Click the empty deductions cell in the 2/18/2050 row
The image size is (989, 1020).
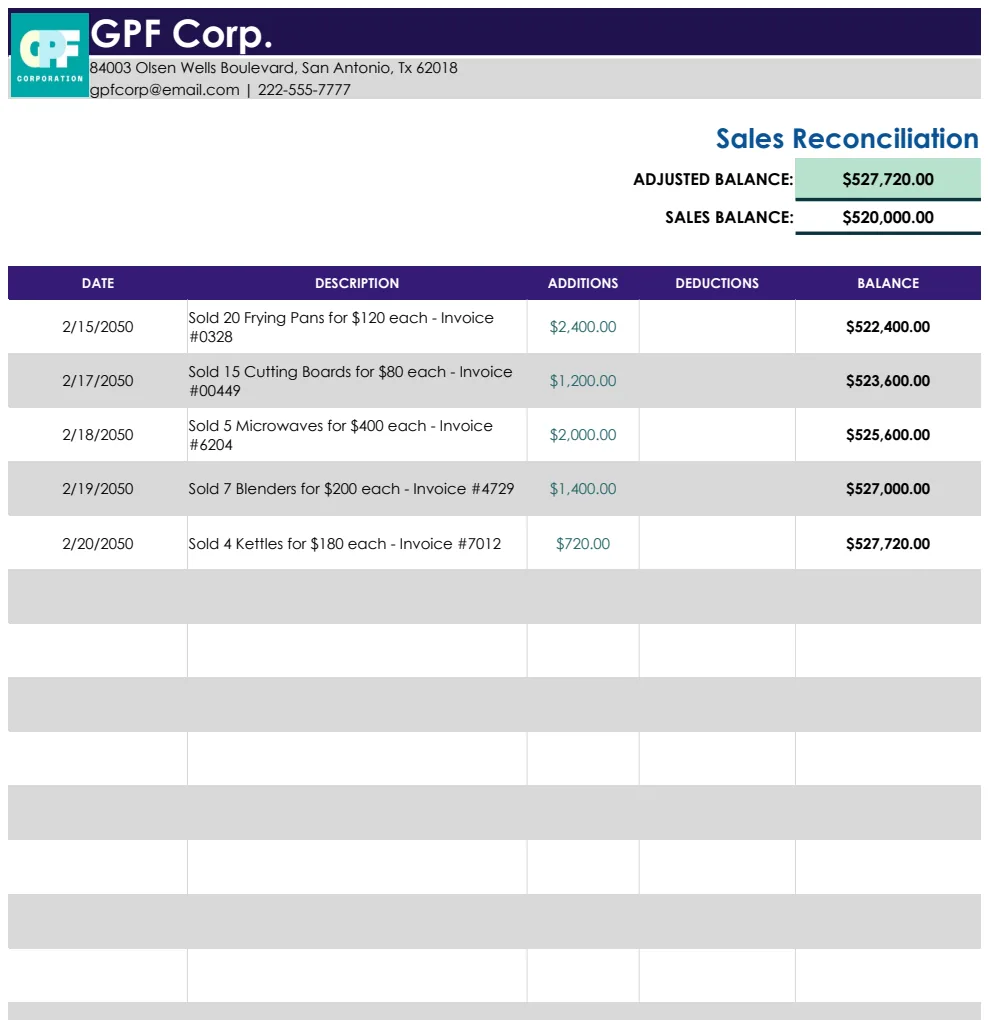click(x=716, y=435)
